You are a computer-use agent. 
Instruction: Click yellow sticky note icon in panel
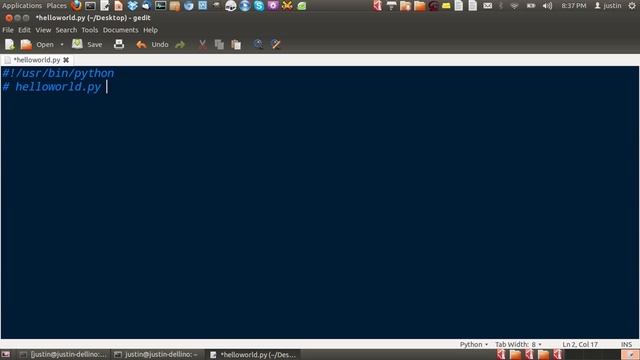coord(446,6)
